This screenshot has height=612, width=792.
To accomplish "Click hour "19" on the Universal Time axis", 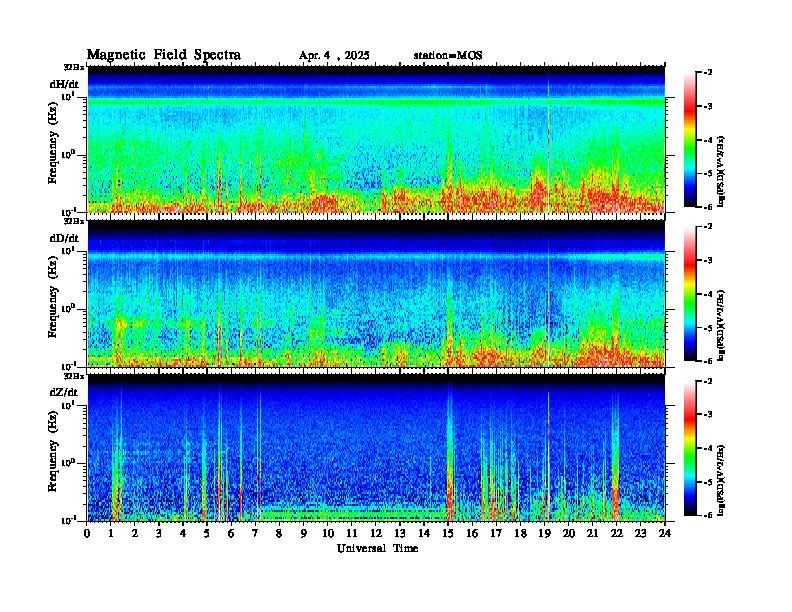I will click(544, 533).
